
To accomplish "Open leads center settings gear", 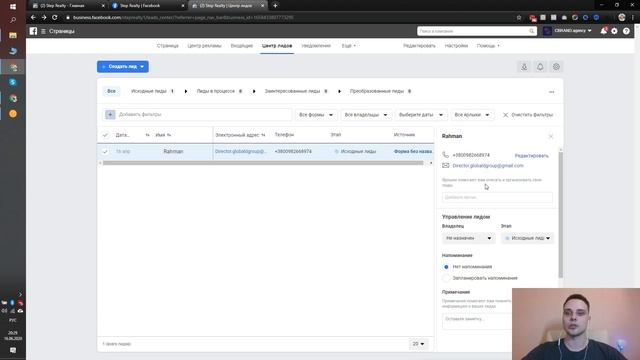I will coord(556,67).
